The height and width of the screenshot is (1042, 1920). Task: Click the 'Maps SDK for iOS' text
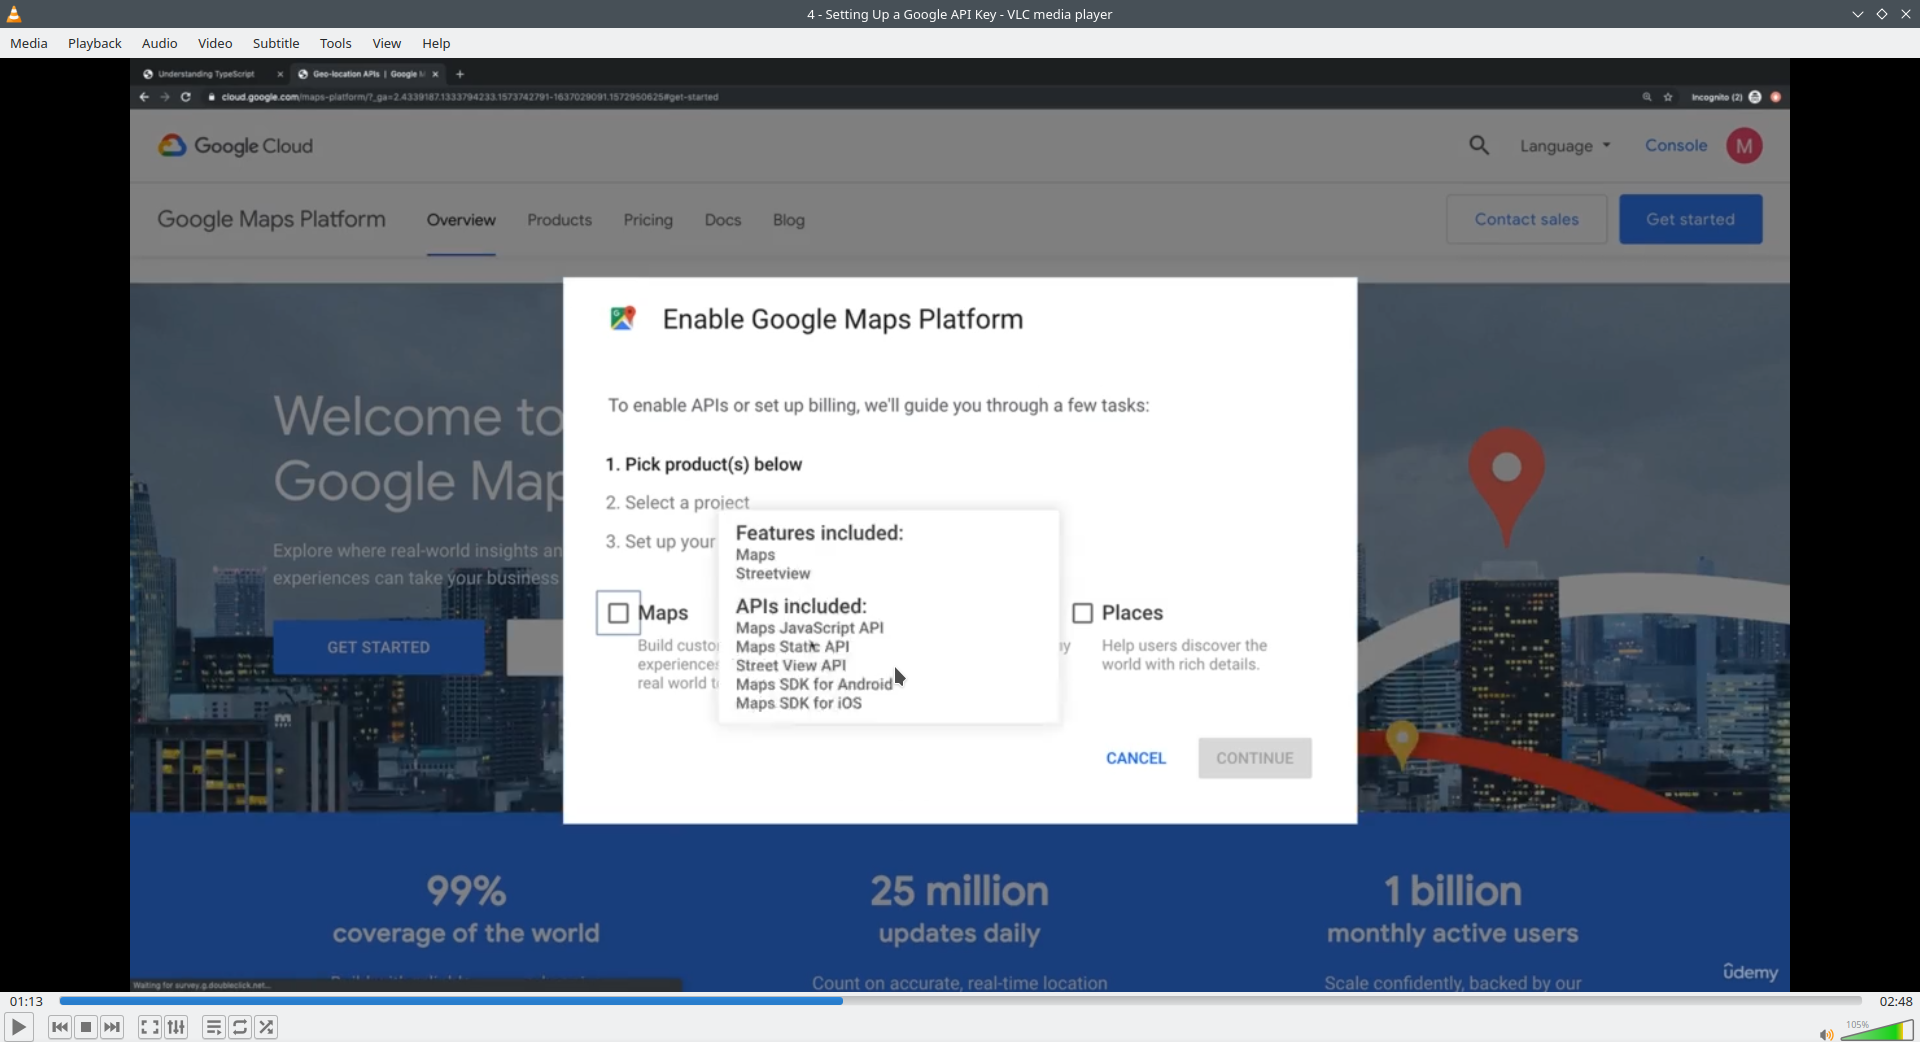click(799, 703)
